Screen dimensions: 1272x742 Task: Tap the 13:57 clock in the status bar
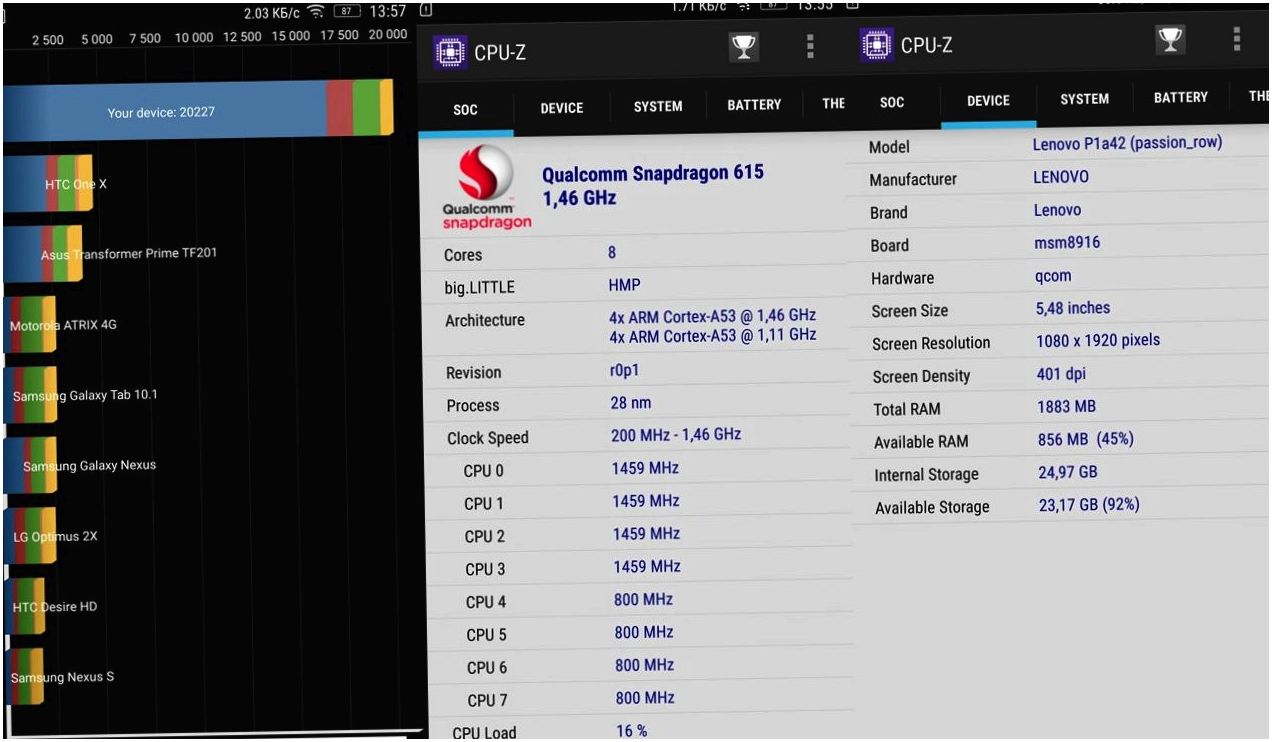tap(388, 12)
